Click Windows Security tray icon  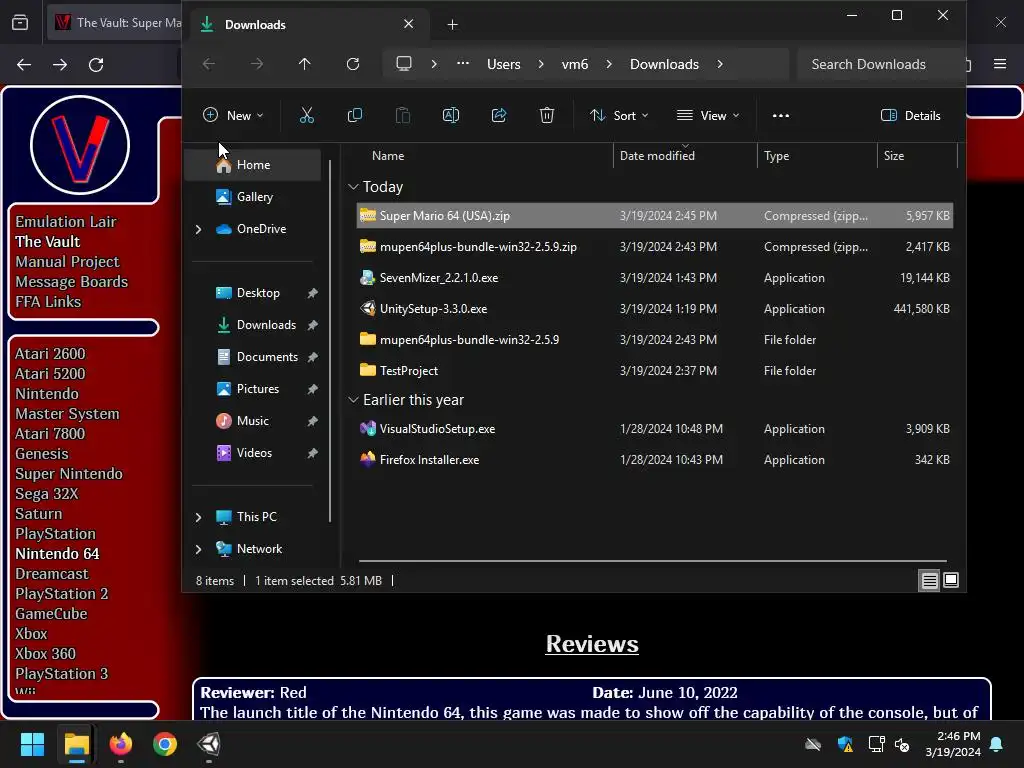pyautogui.click(x=844, y=744)
